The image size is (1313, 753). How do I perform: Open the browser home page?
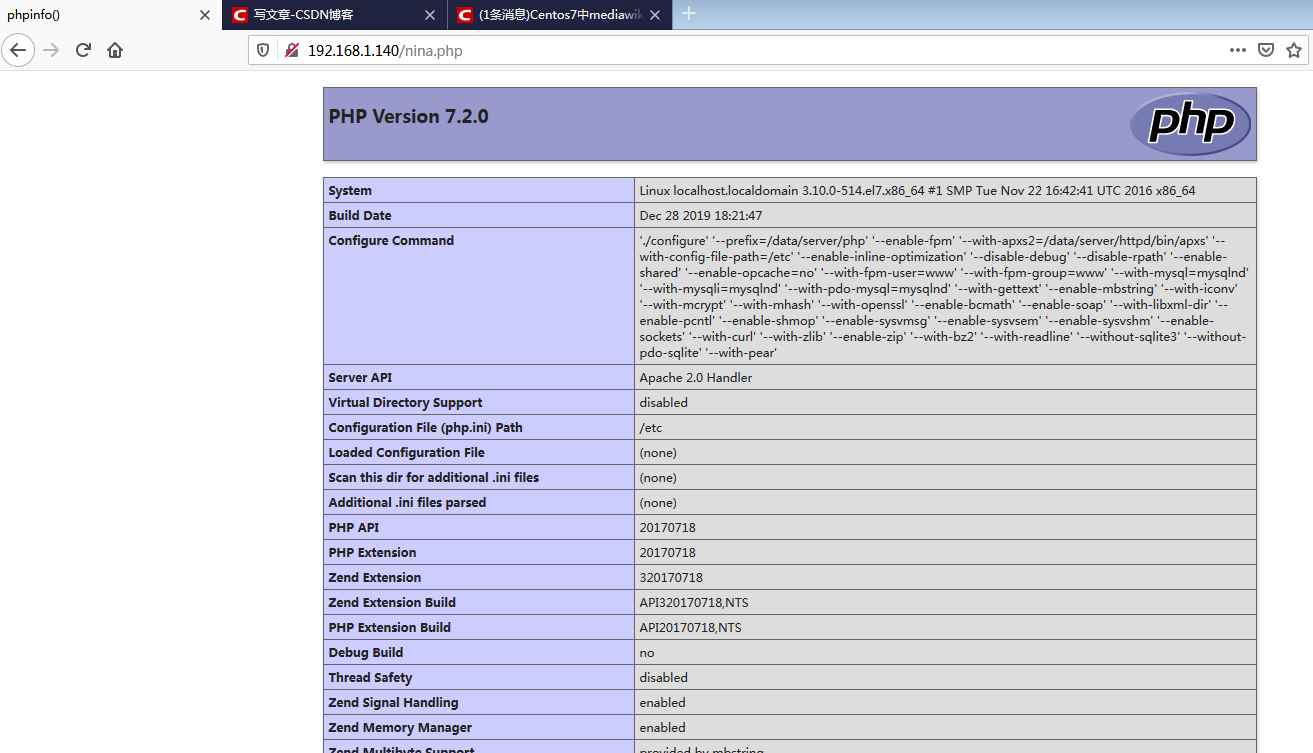[x=115, y=50]
